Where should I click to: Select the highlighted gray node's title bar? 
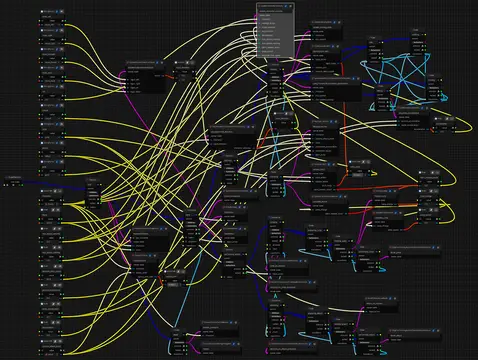tap(275, 6)
